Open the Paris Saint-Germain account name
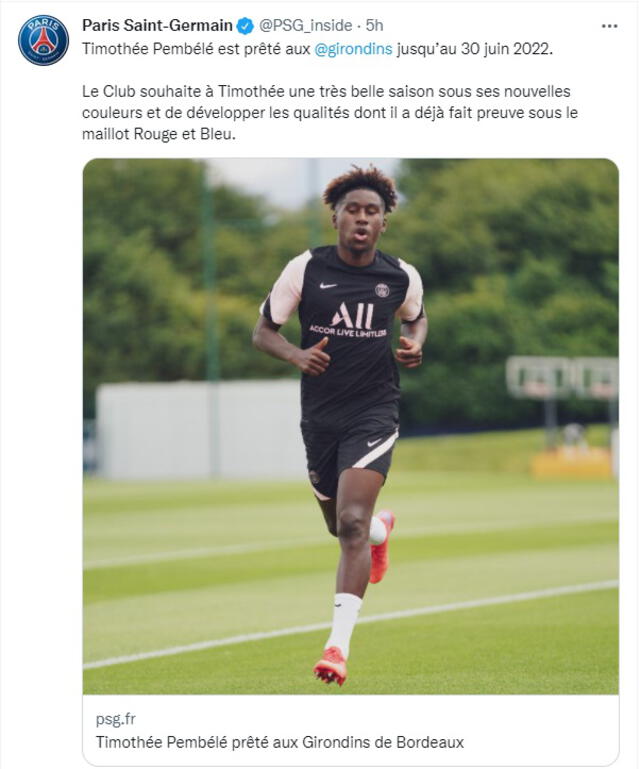This screenshot has width=640, height=769. (157, 25)
